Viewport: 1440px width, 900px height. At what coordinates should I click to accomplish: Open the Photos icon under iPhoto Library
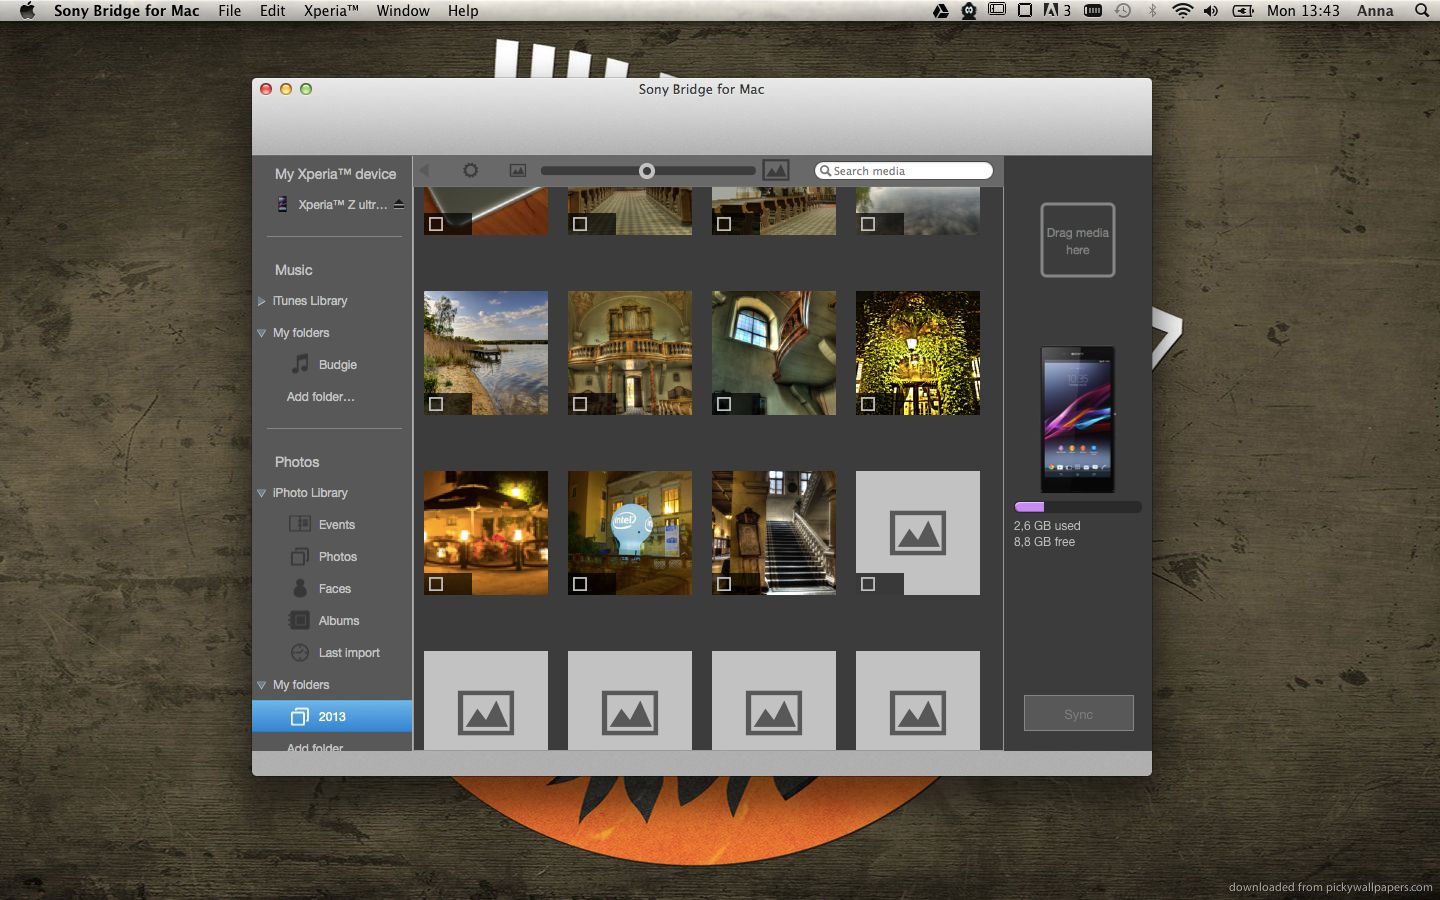(x=299, y=556)
